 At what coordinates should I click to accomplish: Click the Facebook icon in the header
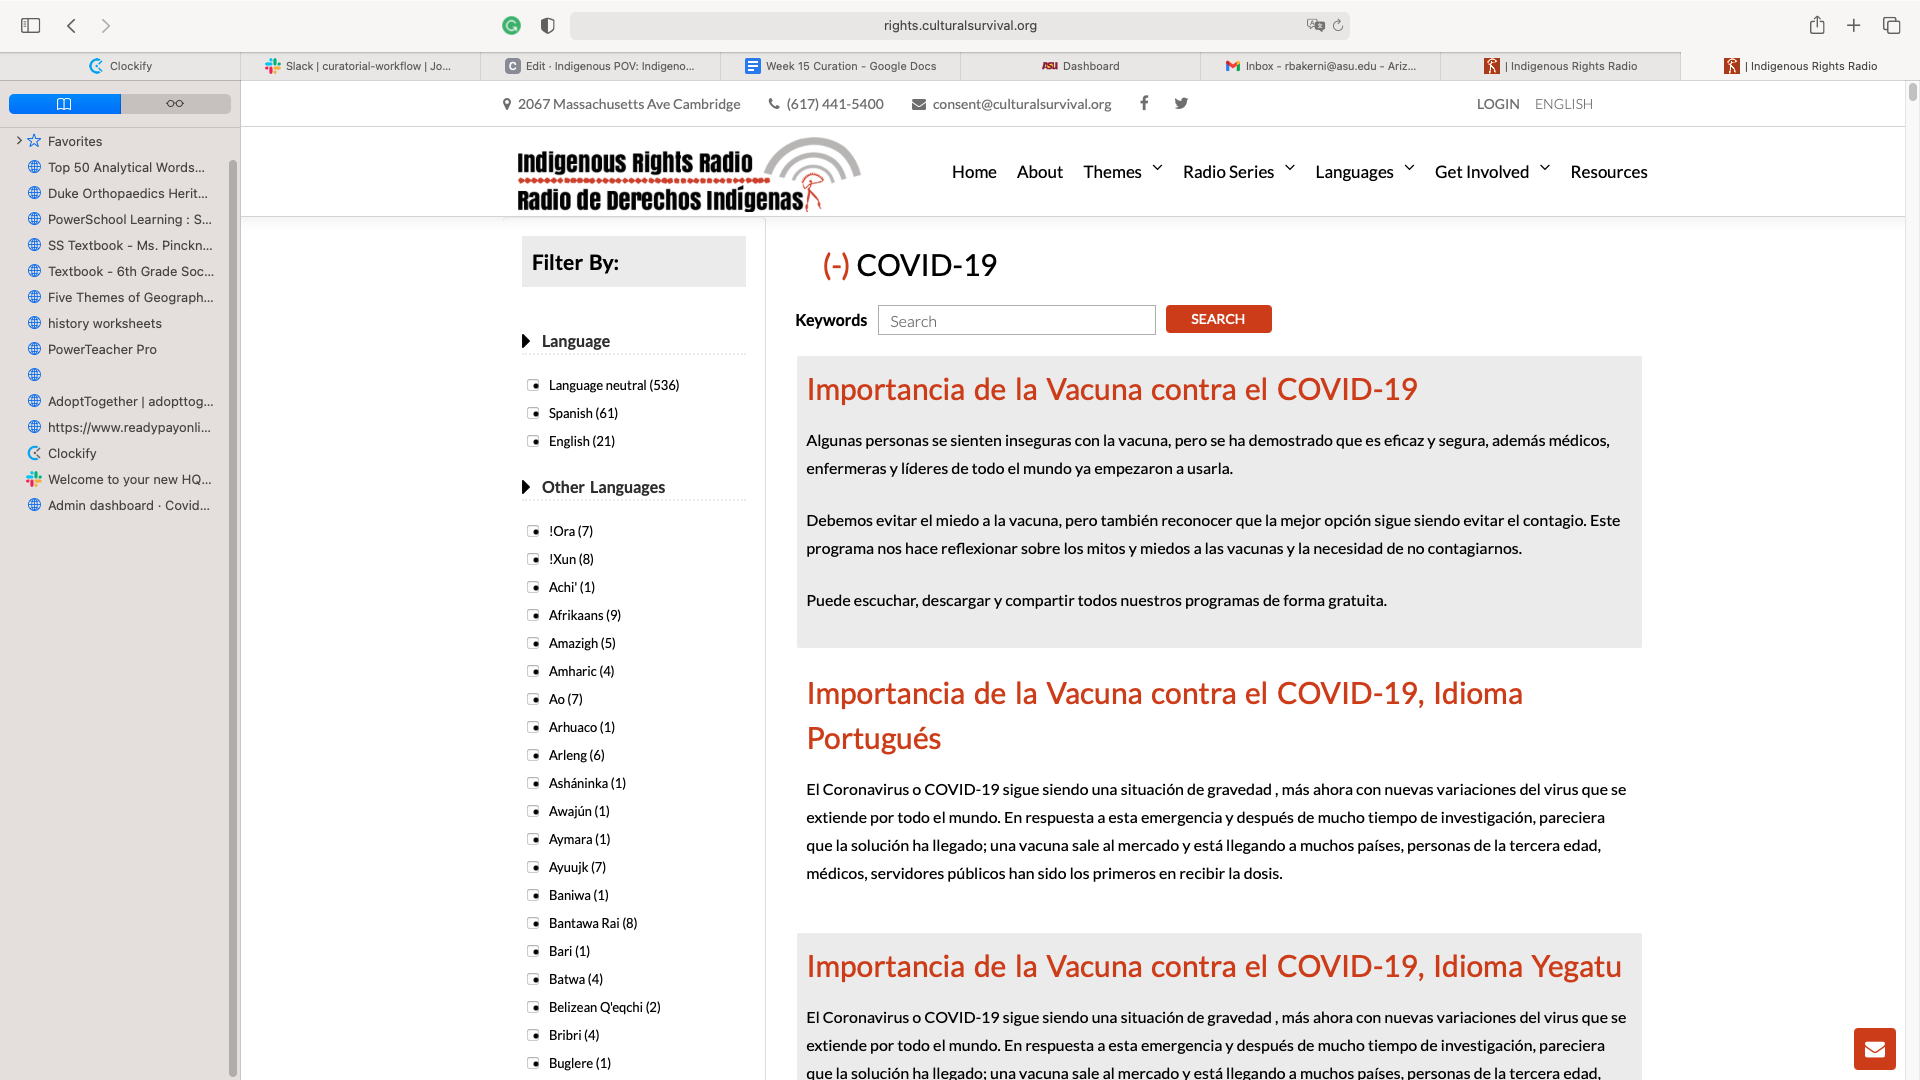(x=1144, y=103)
